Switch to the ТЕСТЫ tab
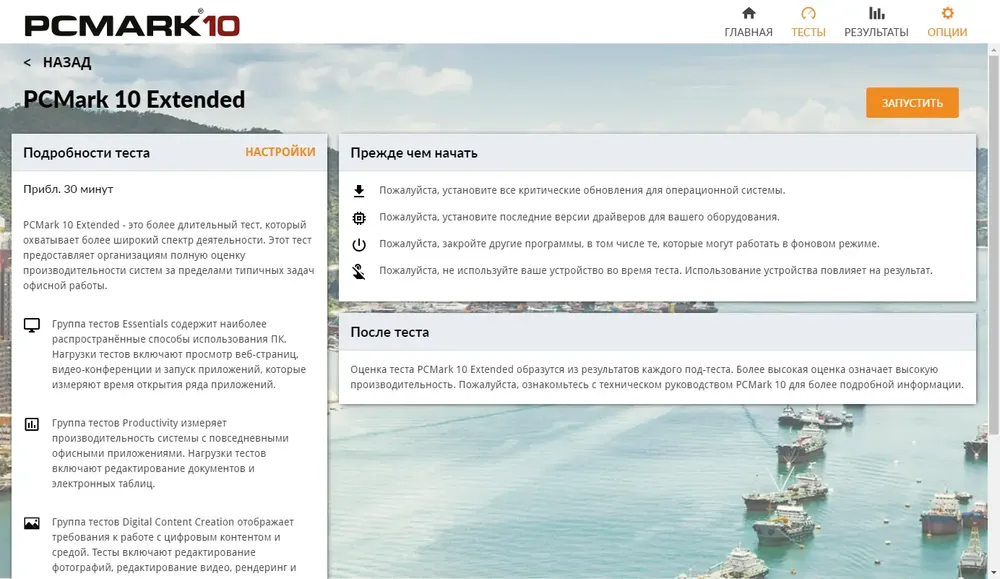Image resolution: width=1000 pixels, height=579 pixels. 808,22
